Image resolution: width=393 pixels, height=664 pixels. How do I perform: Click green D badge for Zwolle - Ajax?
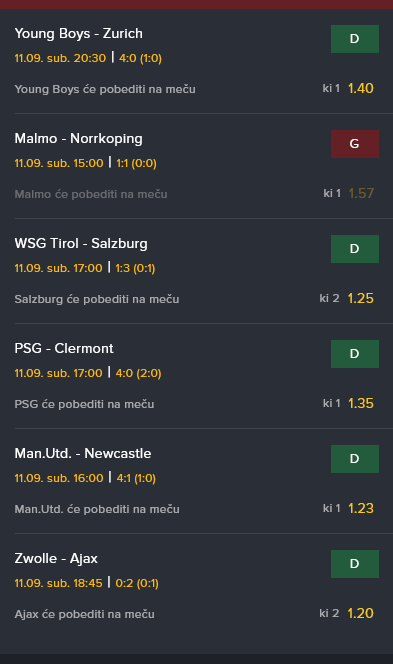[x=354, y=564]
